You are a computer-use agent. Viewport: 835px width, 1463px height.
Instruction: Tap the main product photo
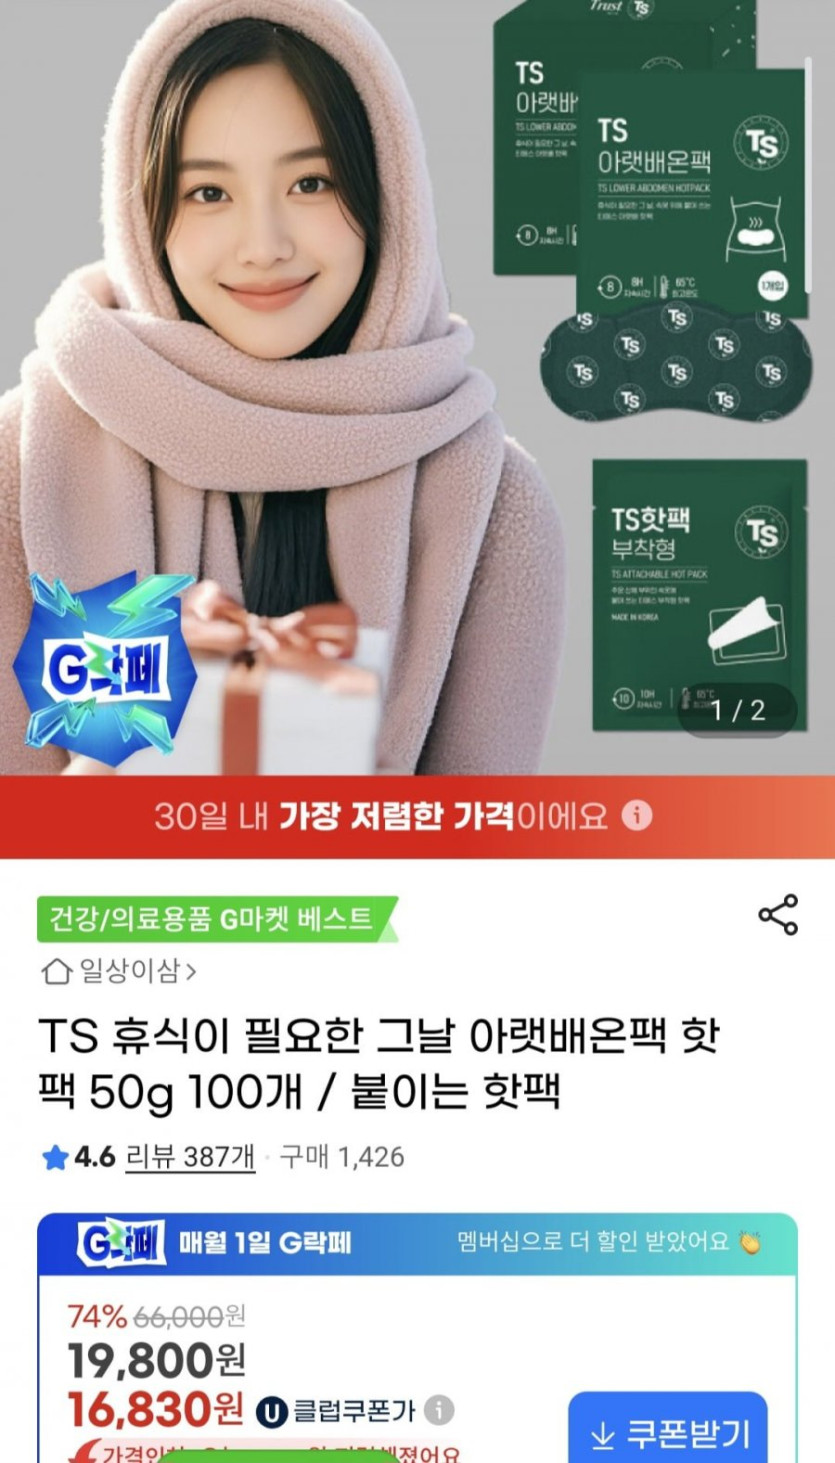(x=417, y=387)
